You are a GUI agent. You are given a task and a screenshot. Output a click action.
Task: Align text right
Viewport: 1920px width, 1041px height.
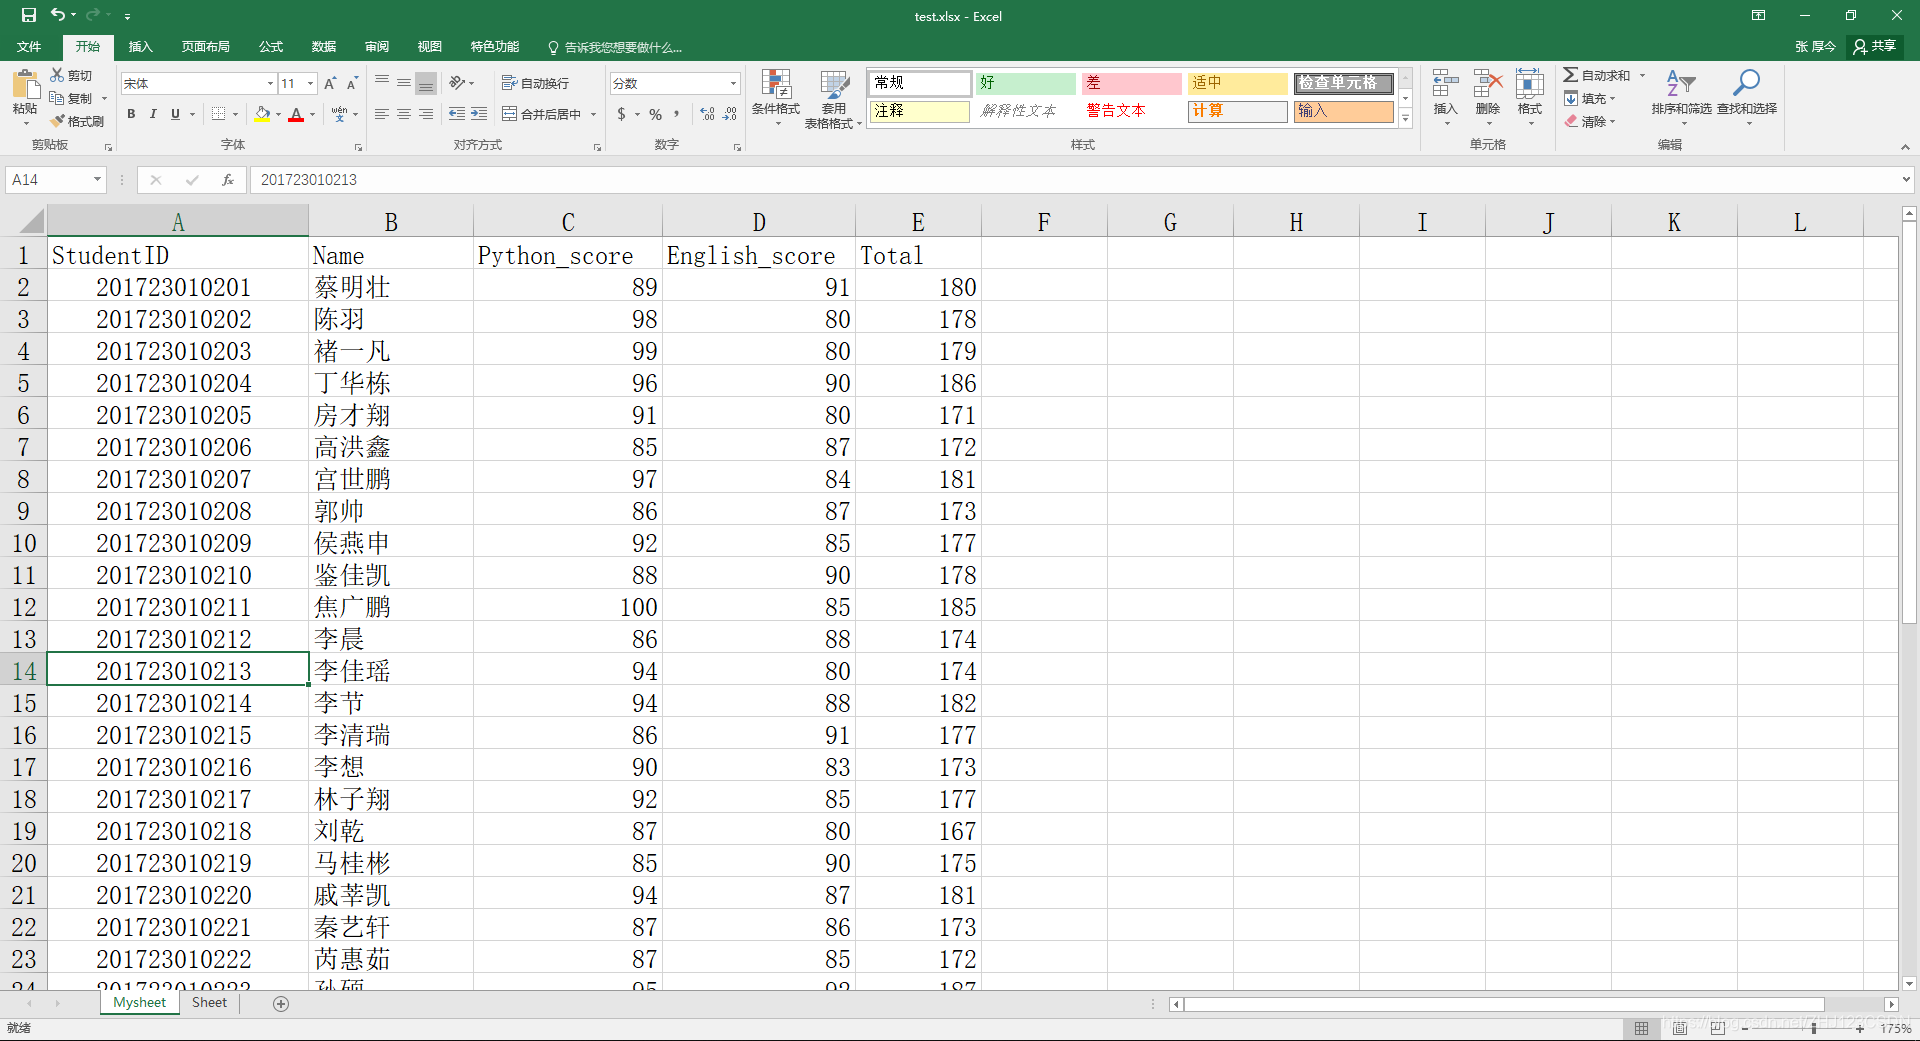pos(426,114)
